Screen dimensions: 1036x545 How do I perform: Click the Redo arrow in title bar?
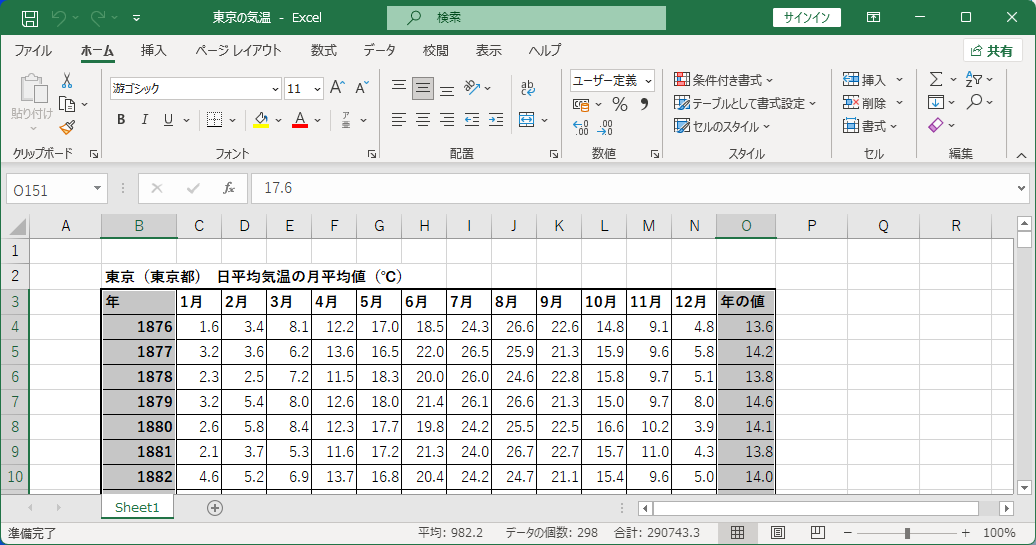point(98,18)
